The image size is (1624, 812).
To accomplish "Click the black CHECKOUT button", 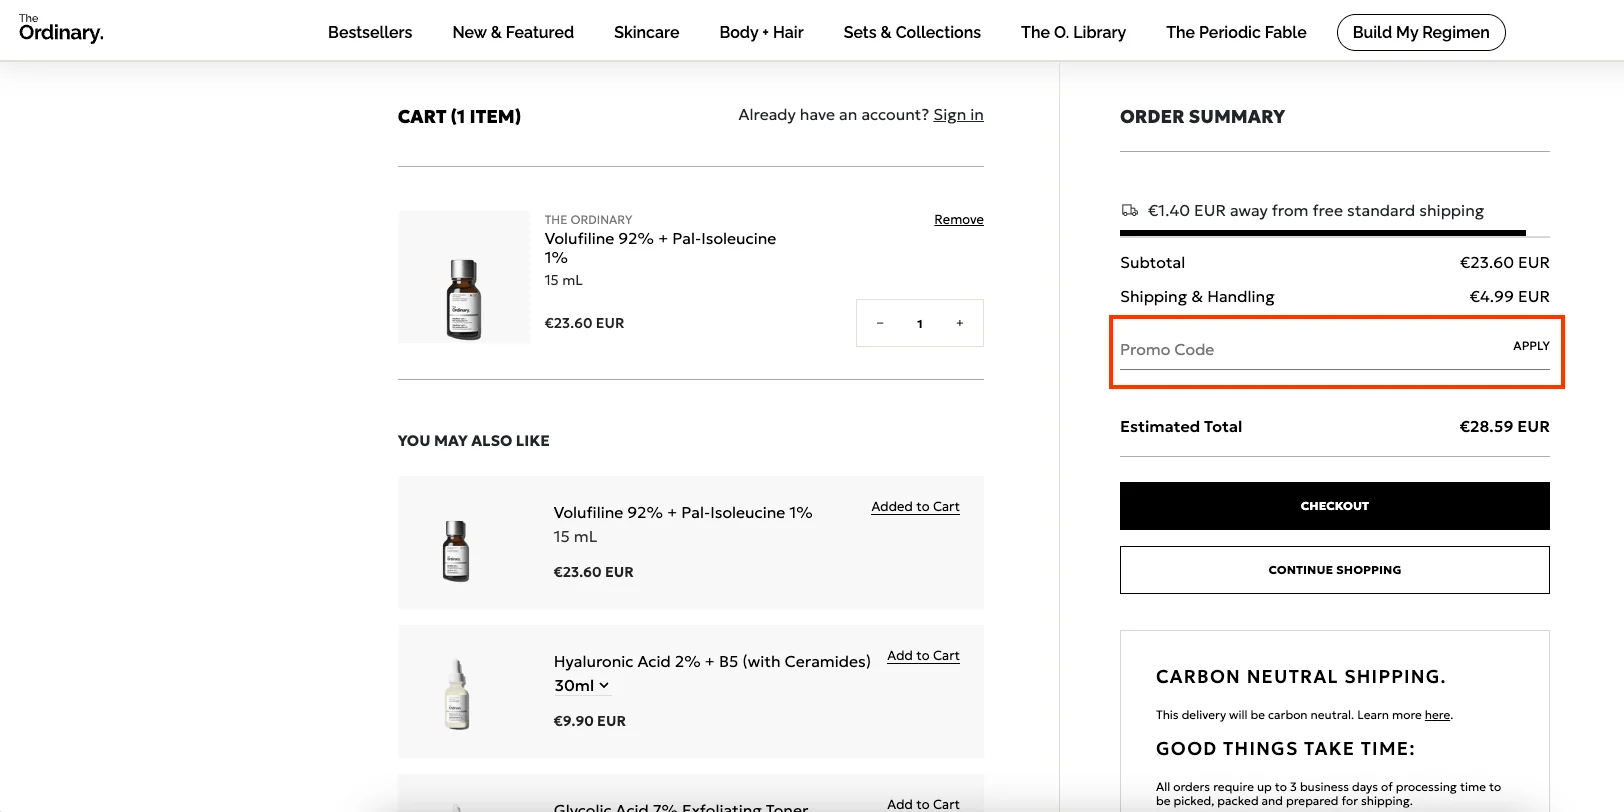I will click(1335, 506).
